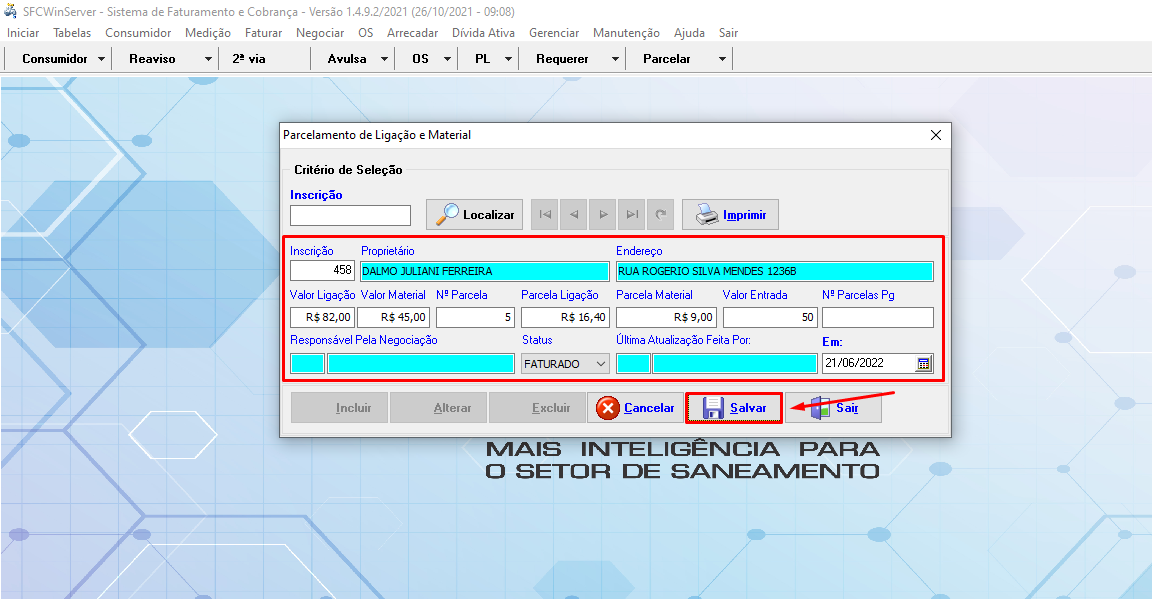The width and height of the screenshot is (1152, 599).
Task: Click the Nº Parcelas Pg field
Action: tap(877, 318)
